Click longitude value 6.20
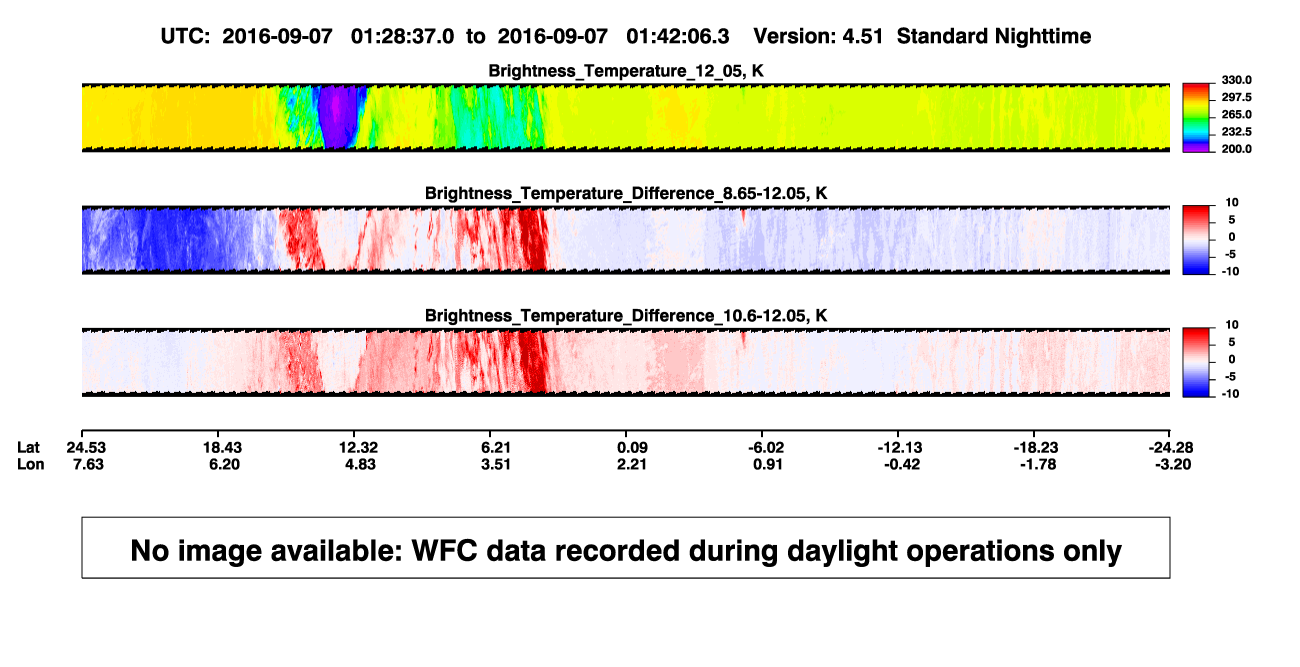This screenshot has height=667, width=1300. (222, 464)
